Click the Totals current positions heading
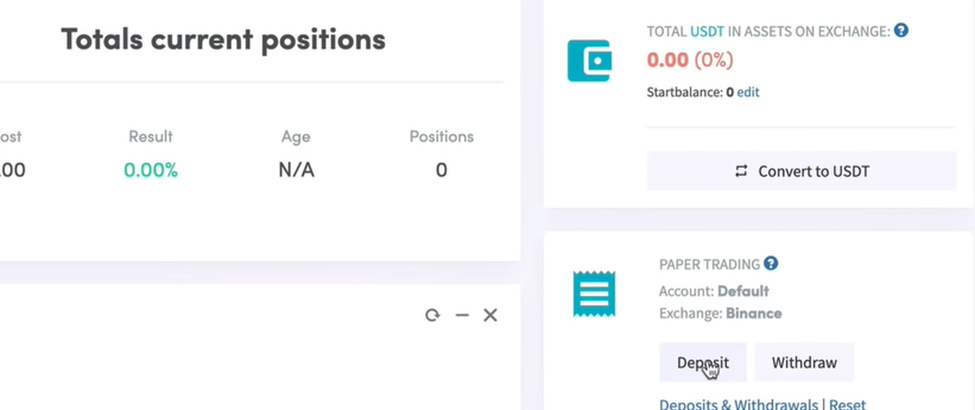975x410 pixels. coord(223,39)
